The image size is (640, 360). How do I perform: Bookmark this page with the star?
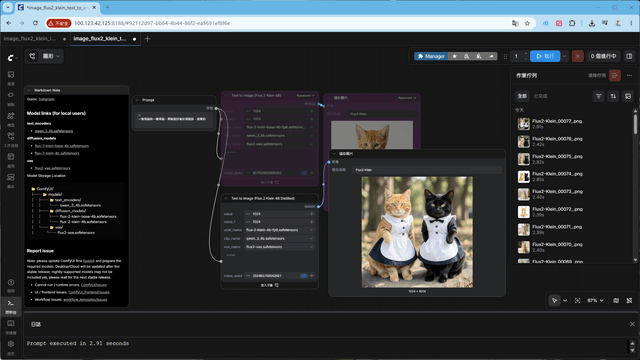pyautogui.click(x=527, y=23)
